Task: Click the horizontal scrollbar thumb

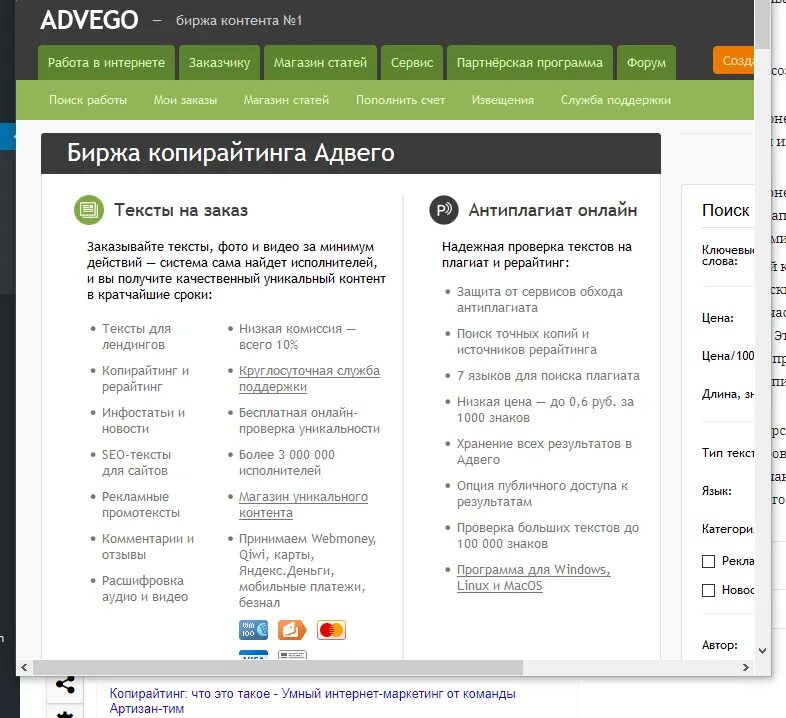Action: click(x=278, y=667)
